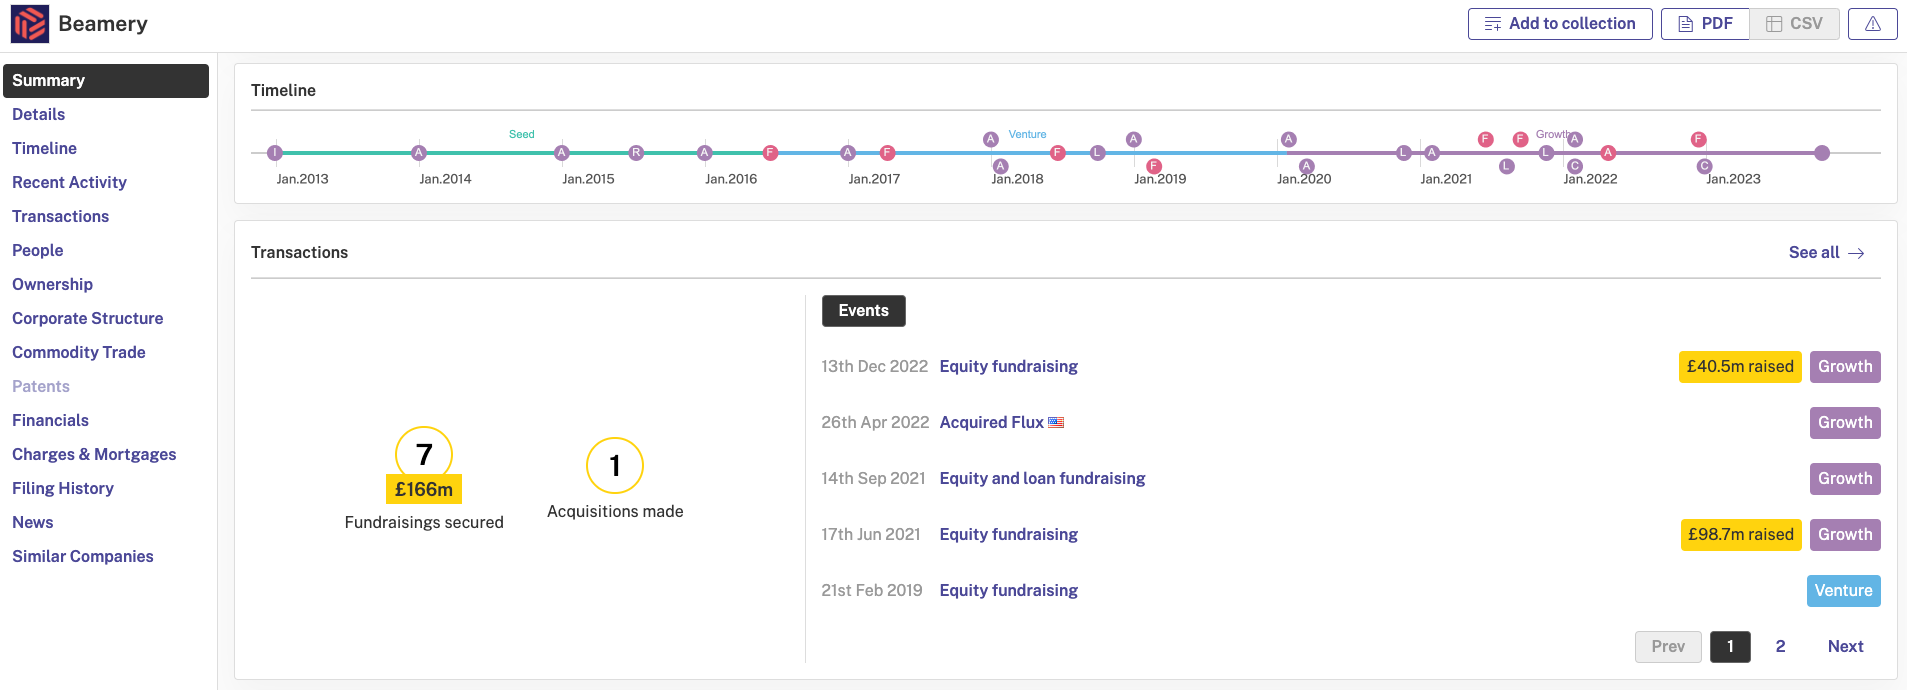Click the first I marker at the timeline start

point(275,153)
